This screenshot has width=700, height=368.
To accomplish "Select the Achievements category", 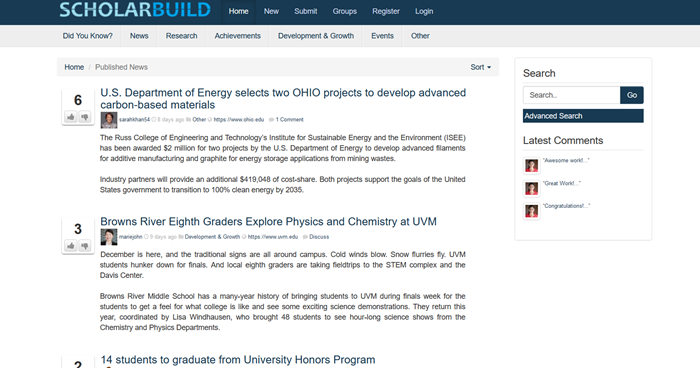I will [x=238, y=36].
